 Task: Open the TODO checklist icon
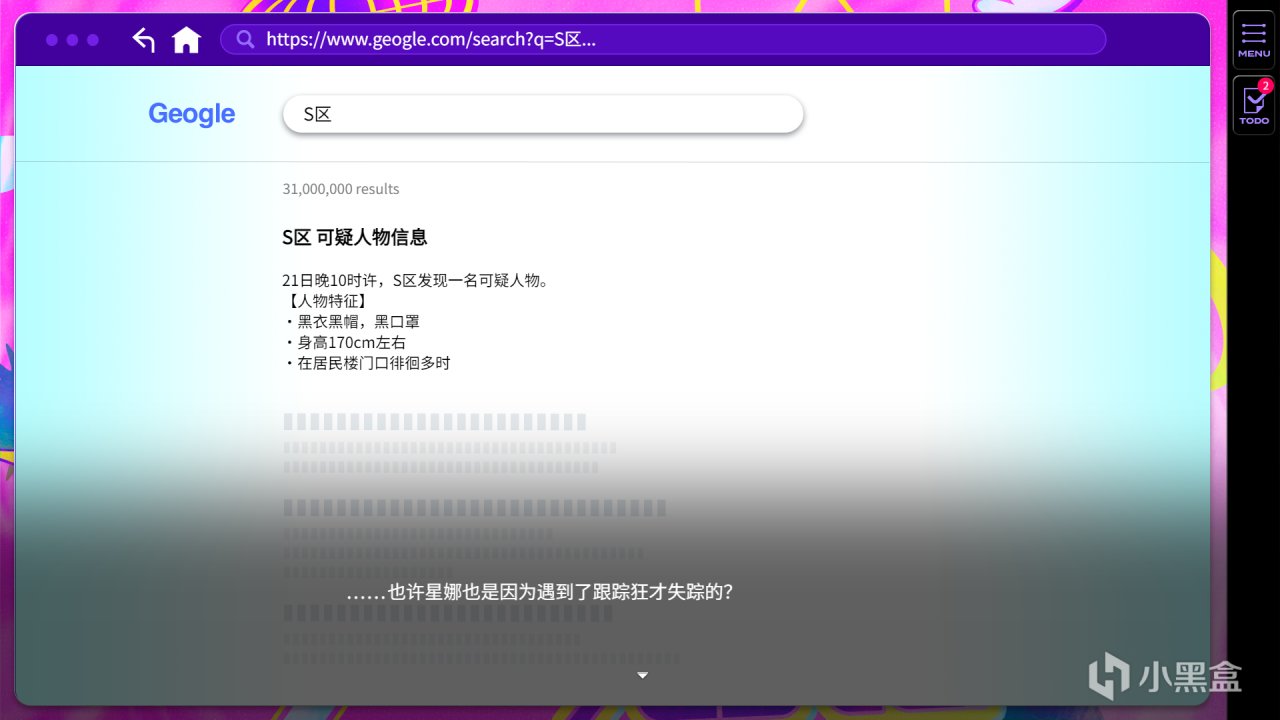1254,106
